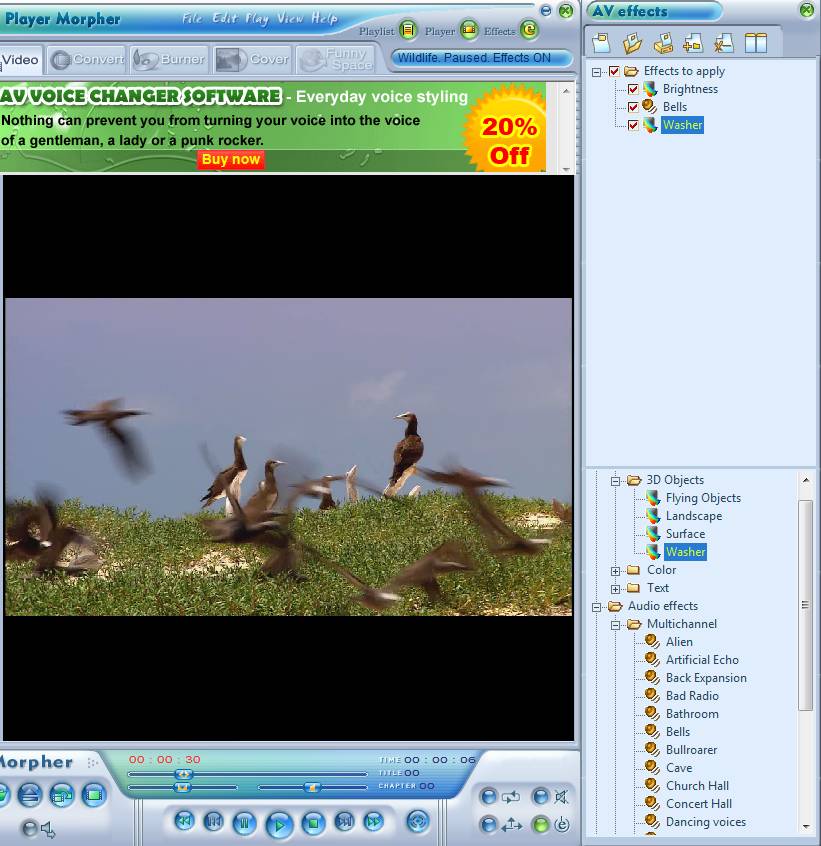
Task: Collapse the Multichannel folder
Action: pos(615,625)
